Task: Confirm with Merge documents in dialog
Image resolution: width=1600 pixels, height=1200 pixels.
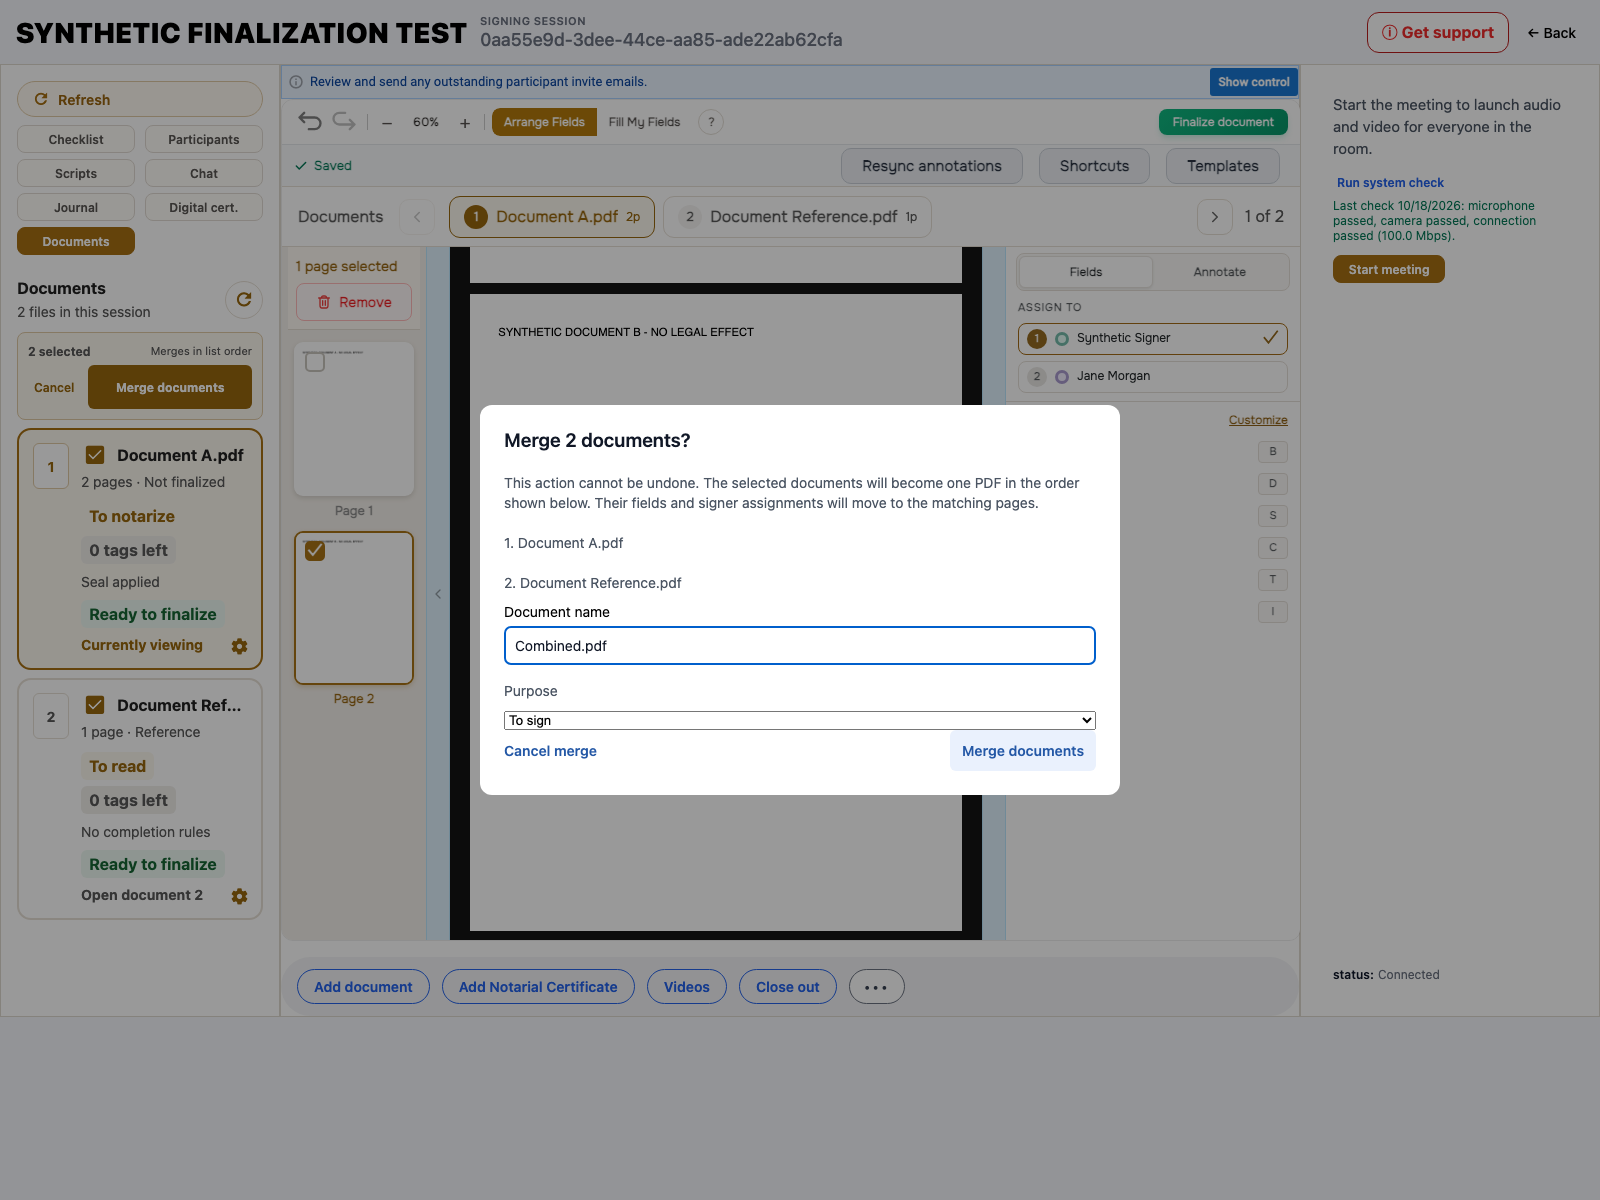Action: click(1023, 751)
